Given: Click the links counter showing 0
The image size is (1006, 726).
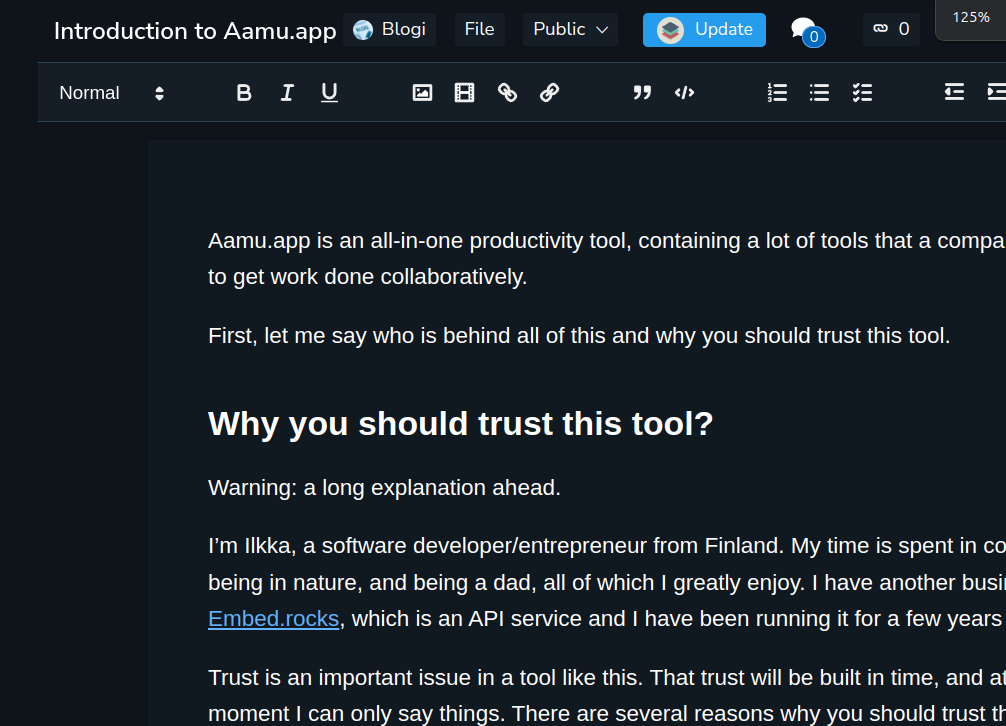Looking at the screenshot, I should pyautogui.click(x=891, y=30).
